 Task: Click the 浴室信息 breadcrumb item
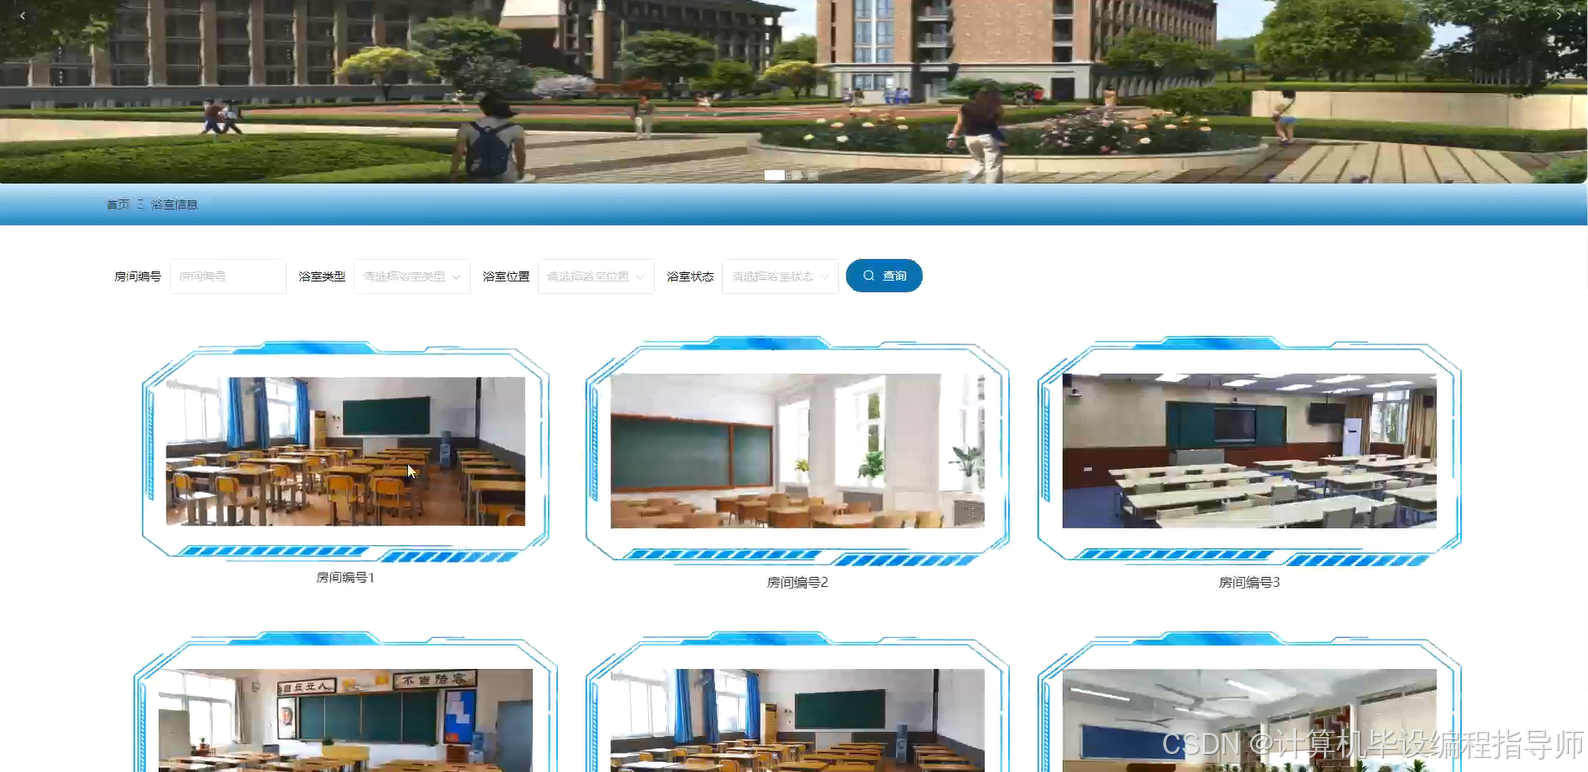pos(175,204)
